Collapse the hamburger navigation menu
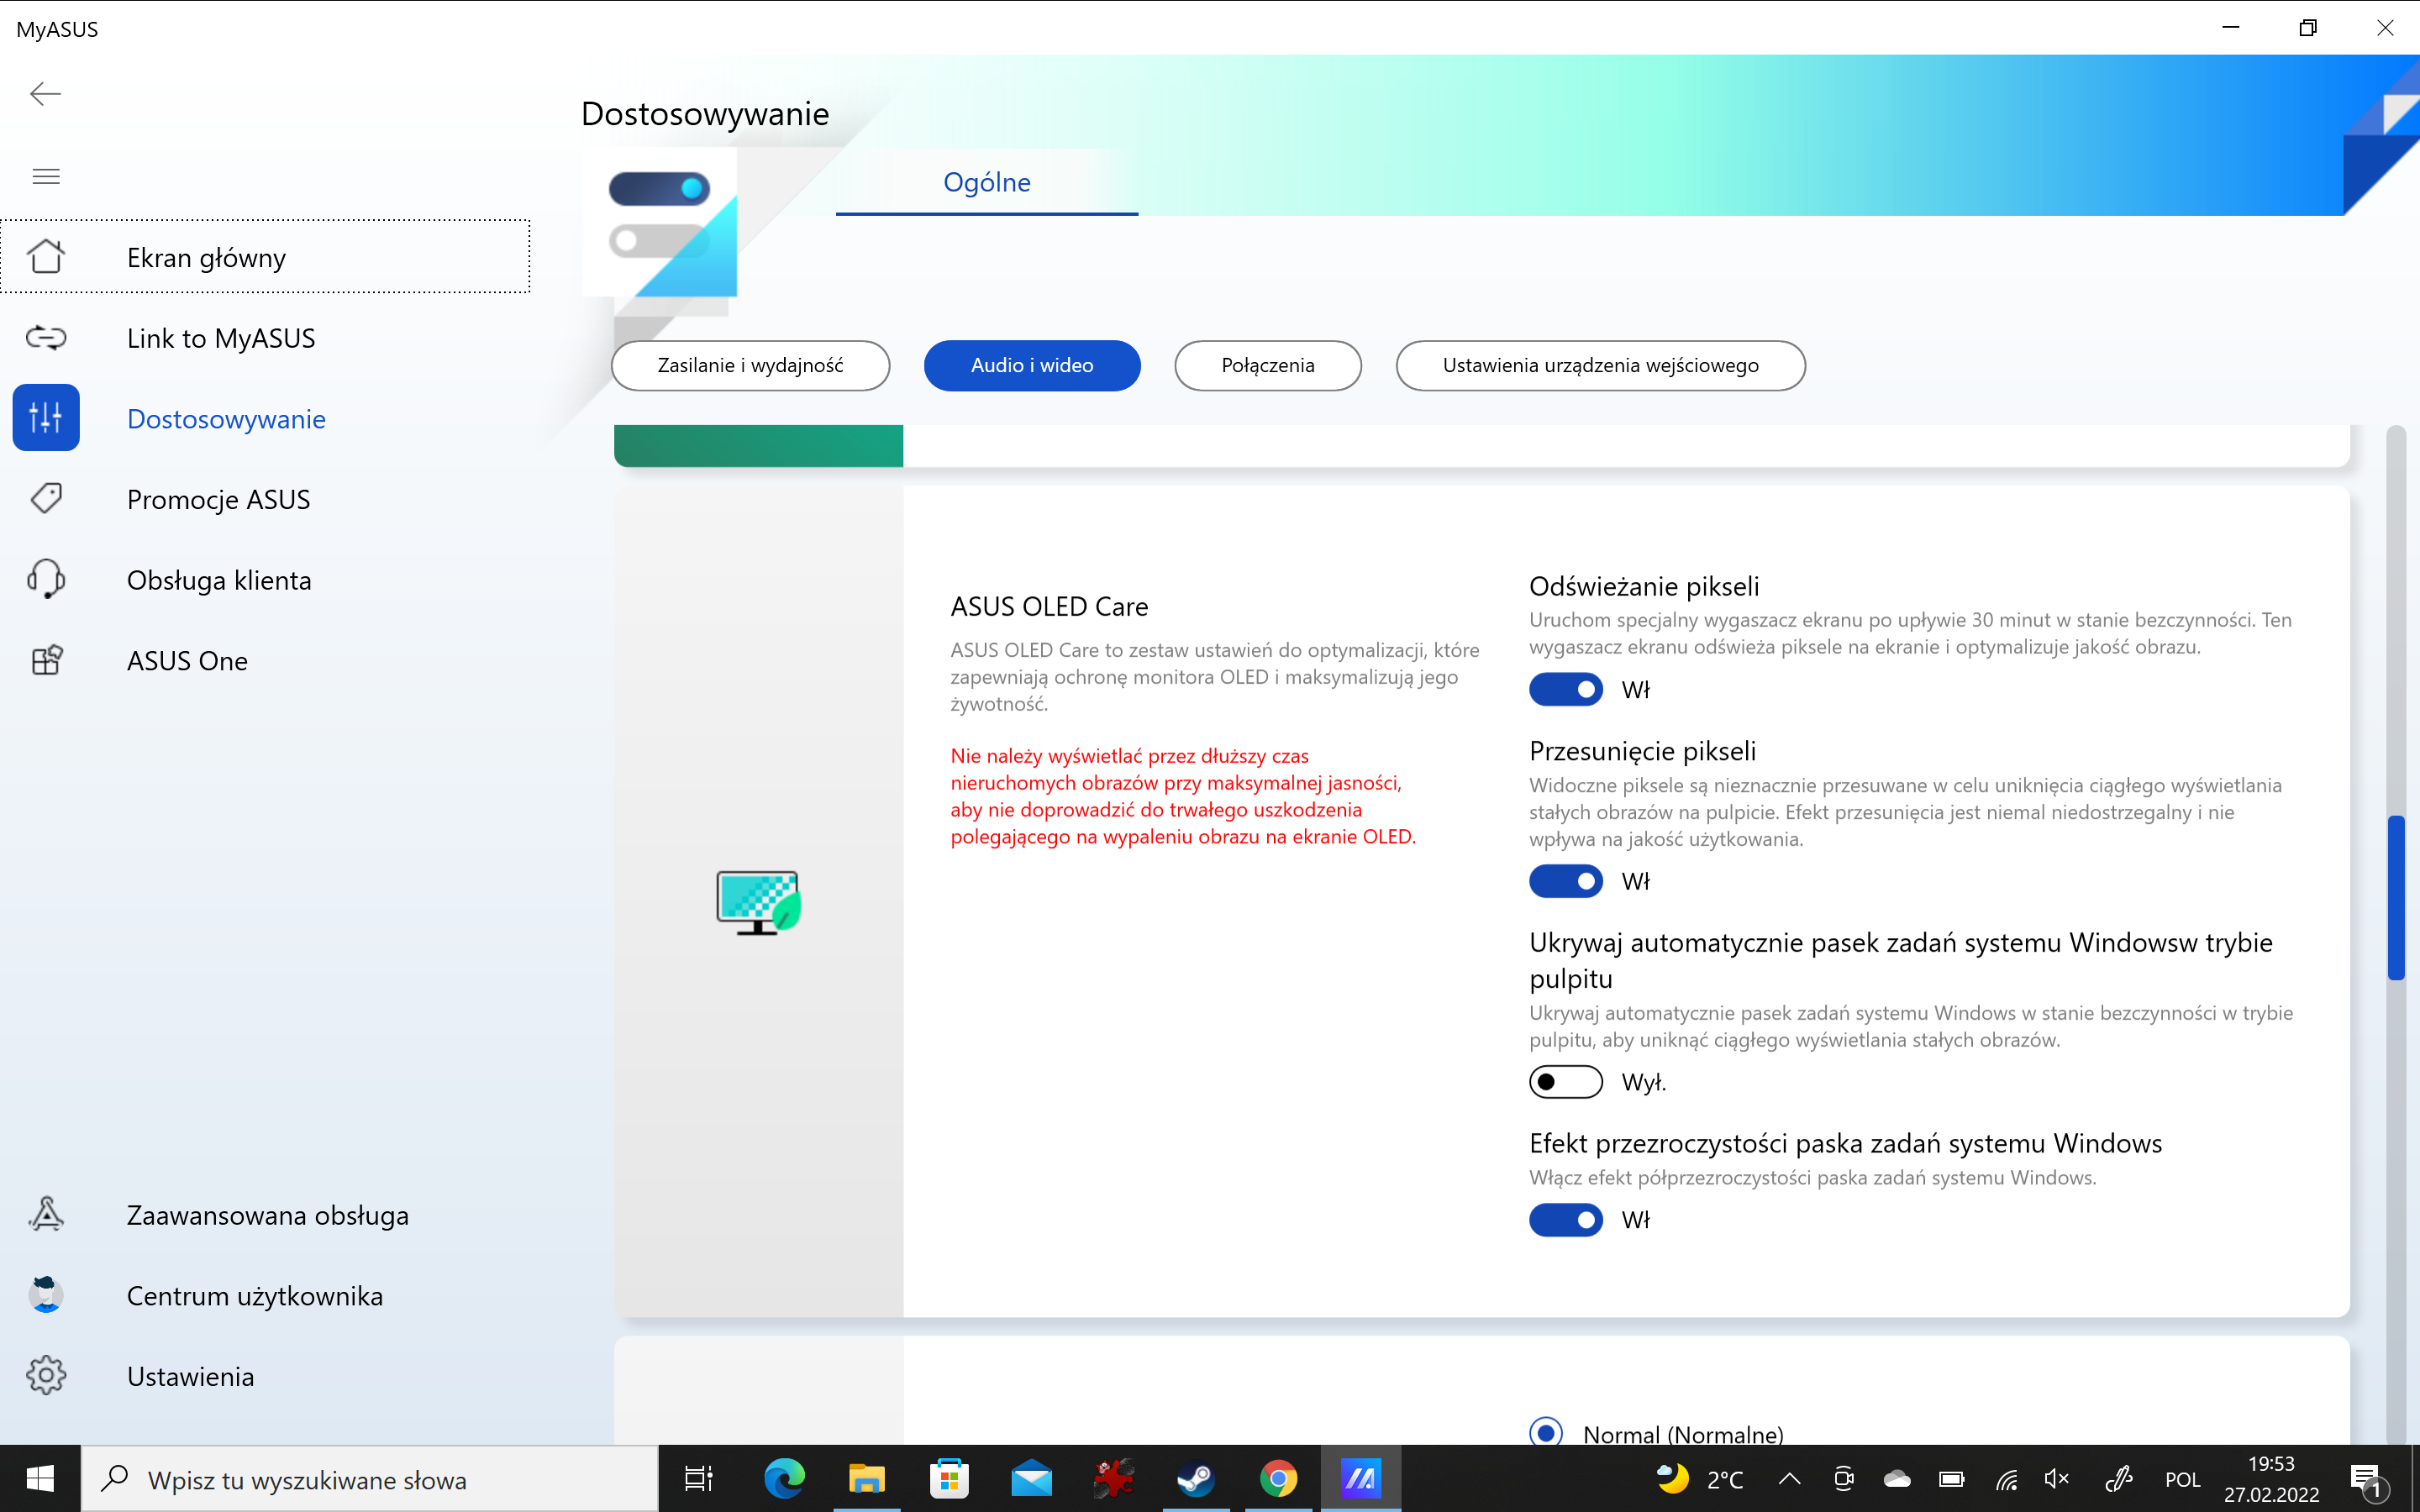The image size is (2420, 1512). pyautogui.click(x=46, y=177)
